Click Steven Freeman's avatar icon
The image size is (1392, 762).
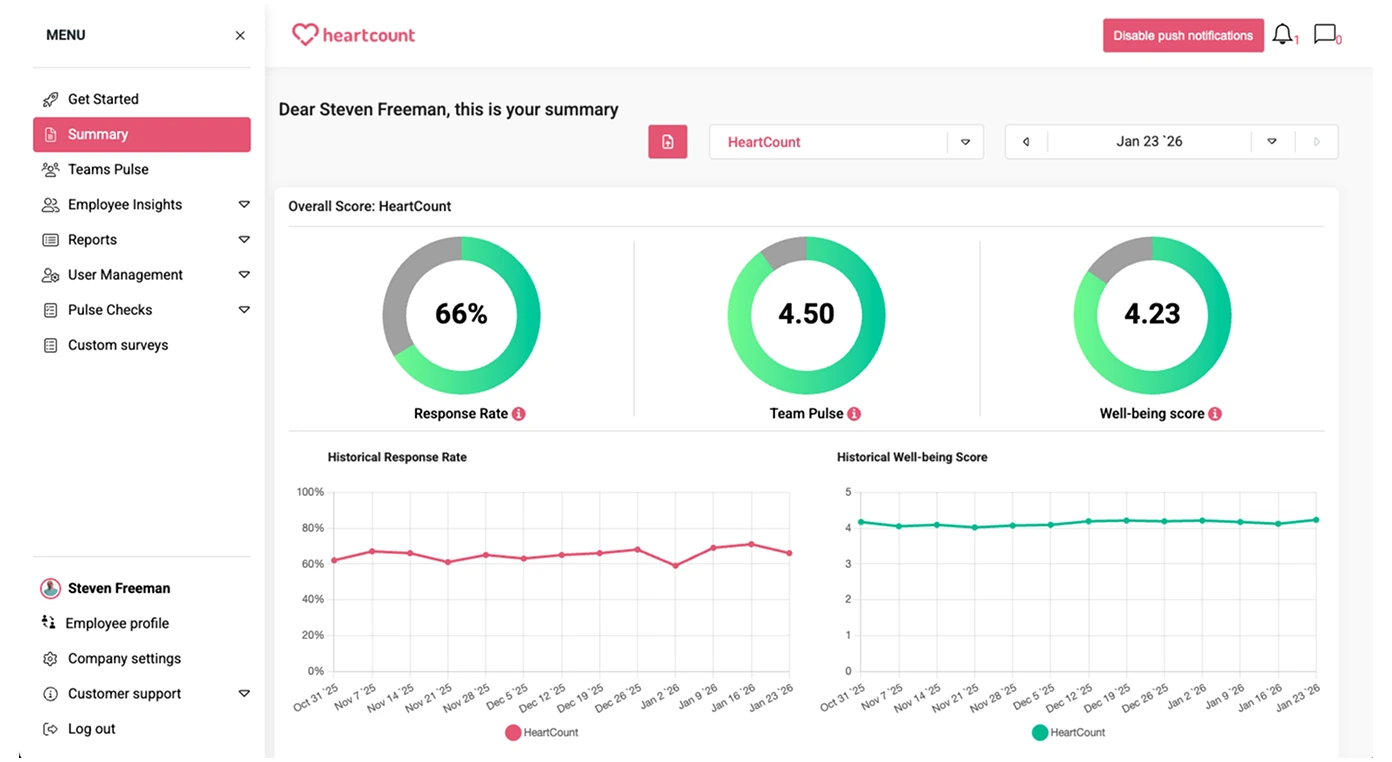50,588
